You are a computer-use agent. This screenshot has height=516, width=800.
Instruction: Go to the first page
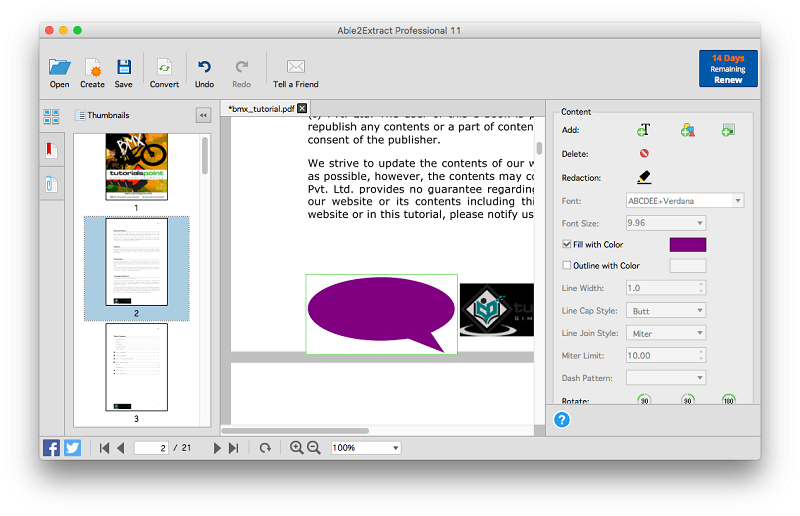coord(104,448)
